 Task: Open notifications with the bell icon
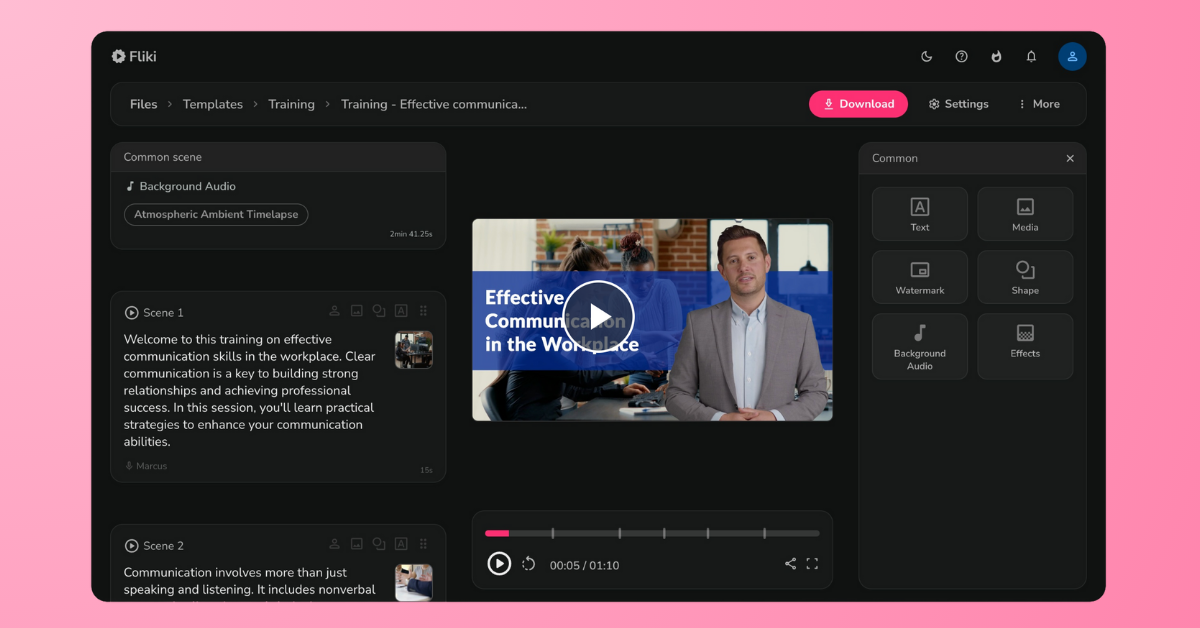tap(1031, 57)
